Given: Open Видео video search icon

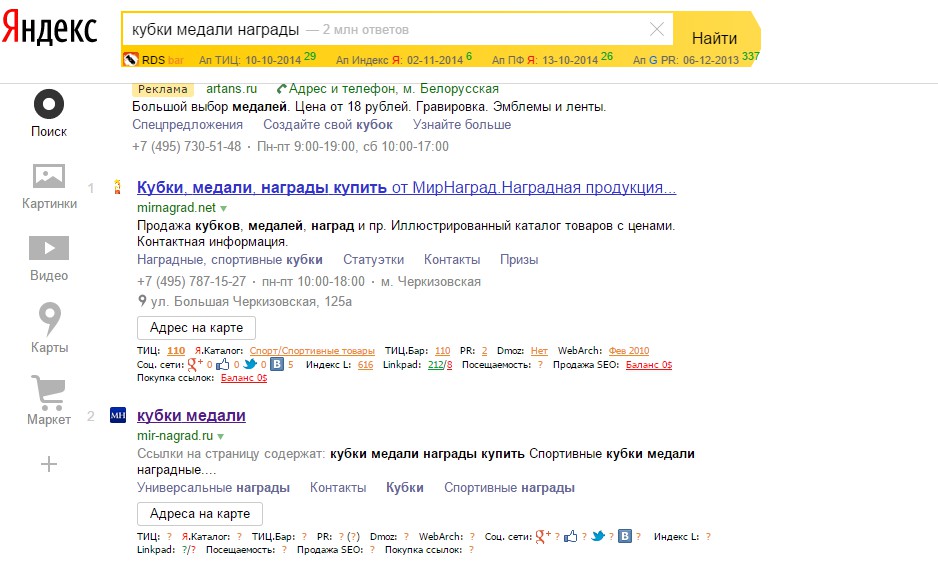Looking at the screenshot, I should tap(49, 248).
